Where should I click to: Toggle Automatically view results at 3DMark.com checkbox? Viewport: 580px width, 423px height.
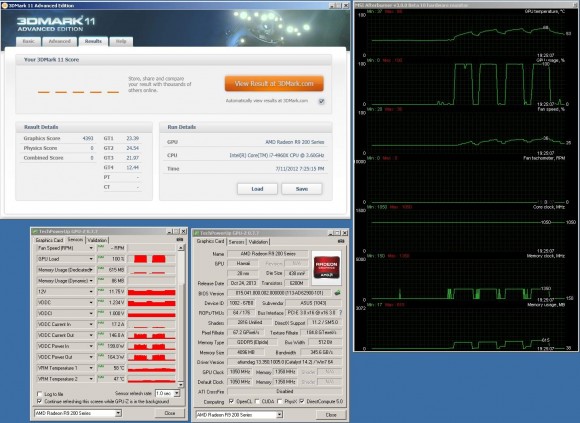(321, 101)
